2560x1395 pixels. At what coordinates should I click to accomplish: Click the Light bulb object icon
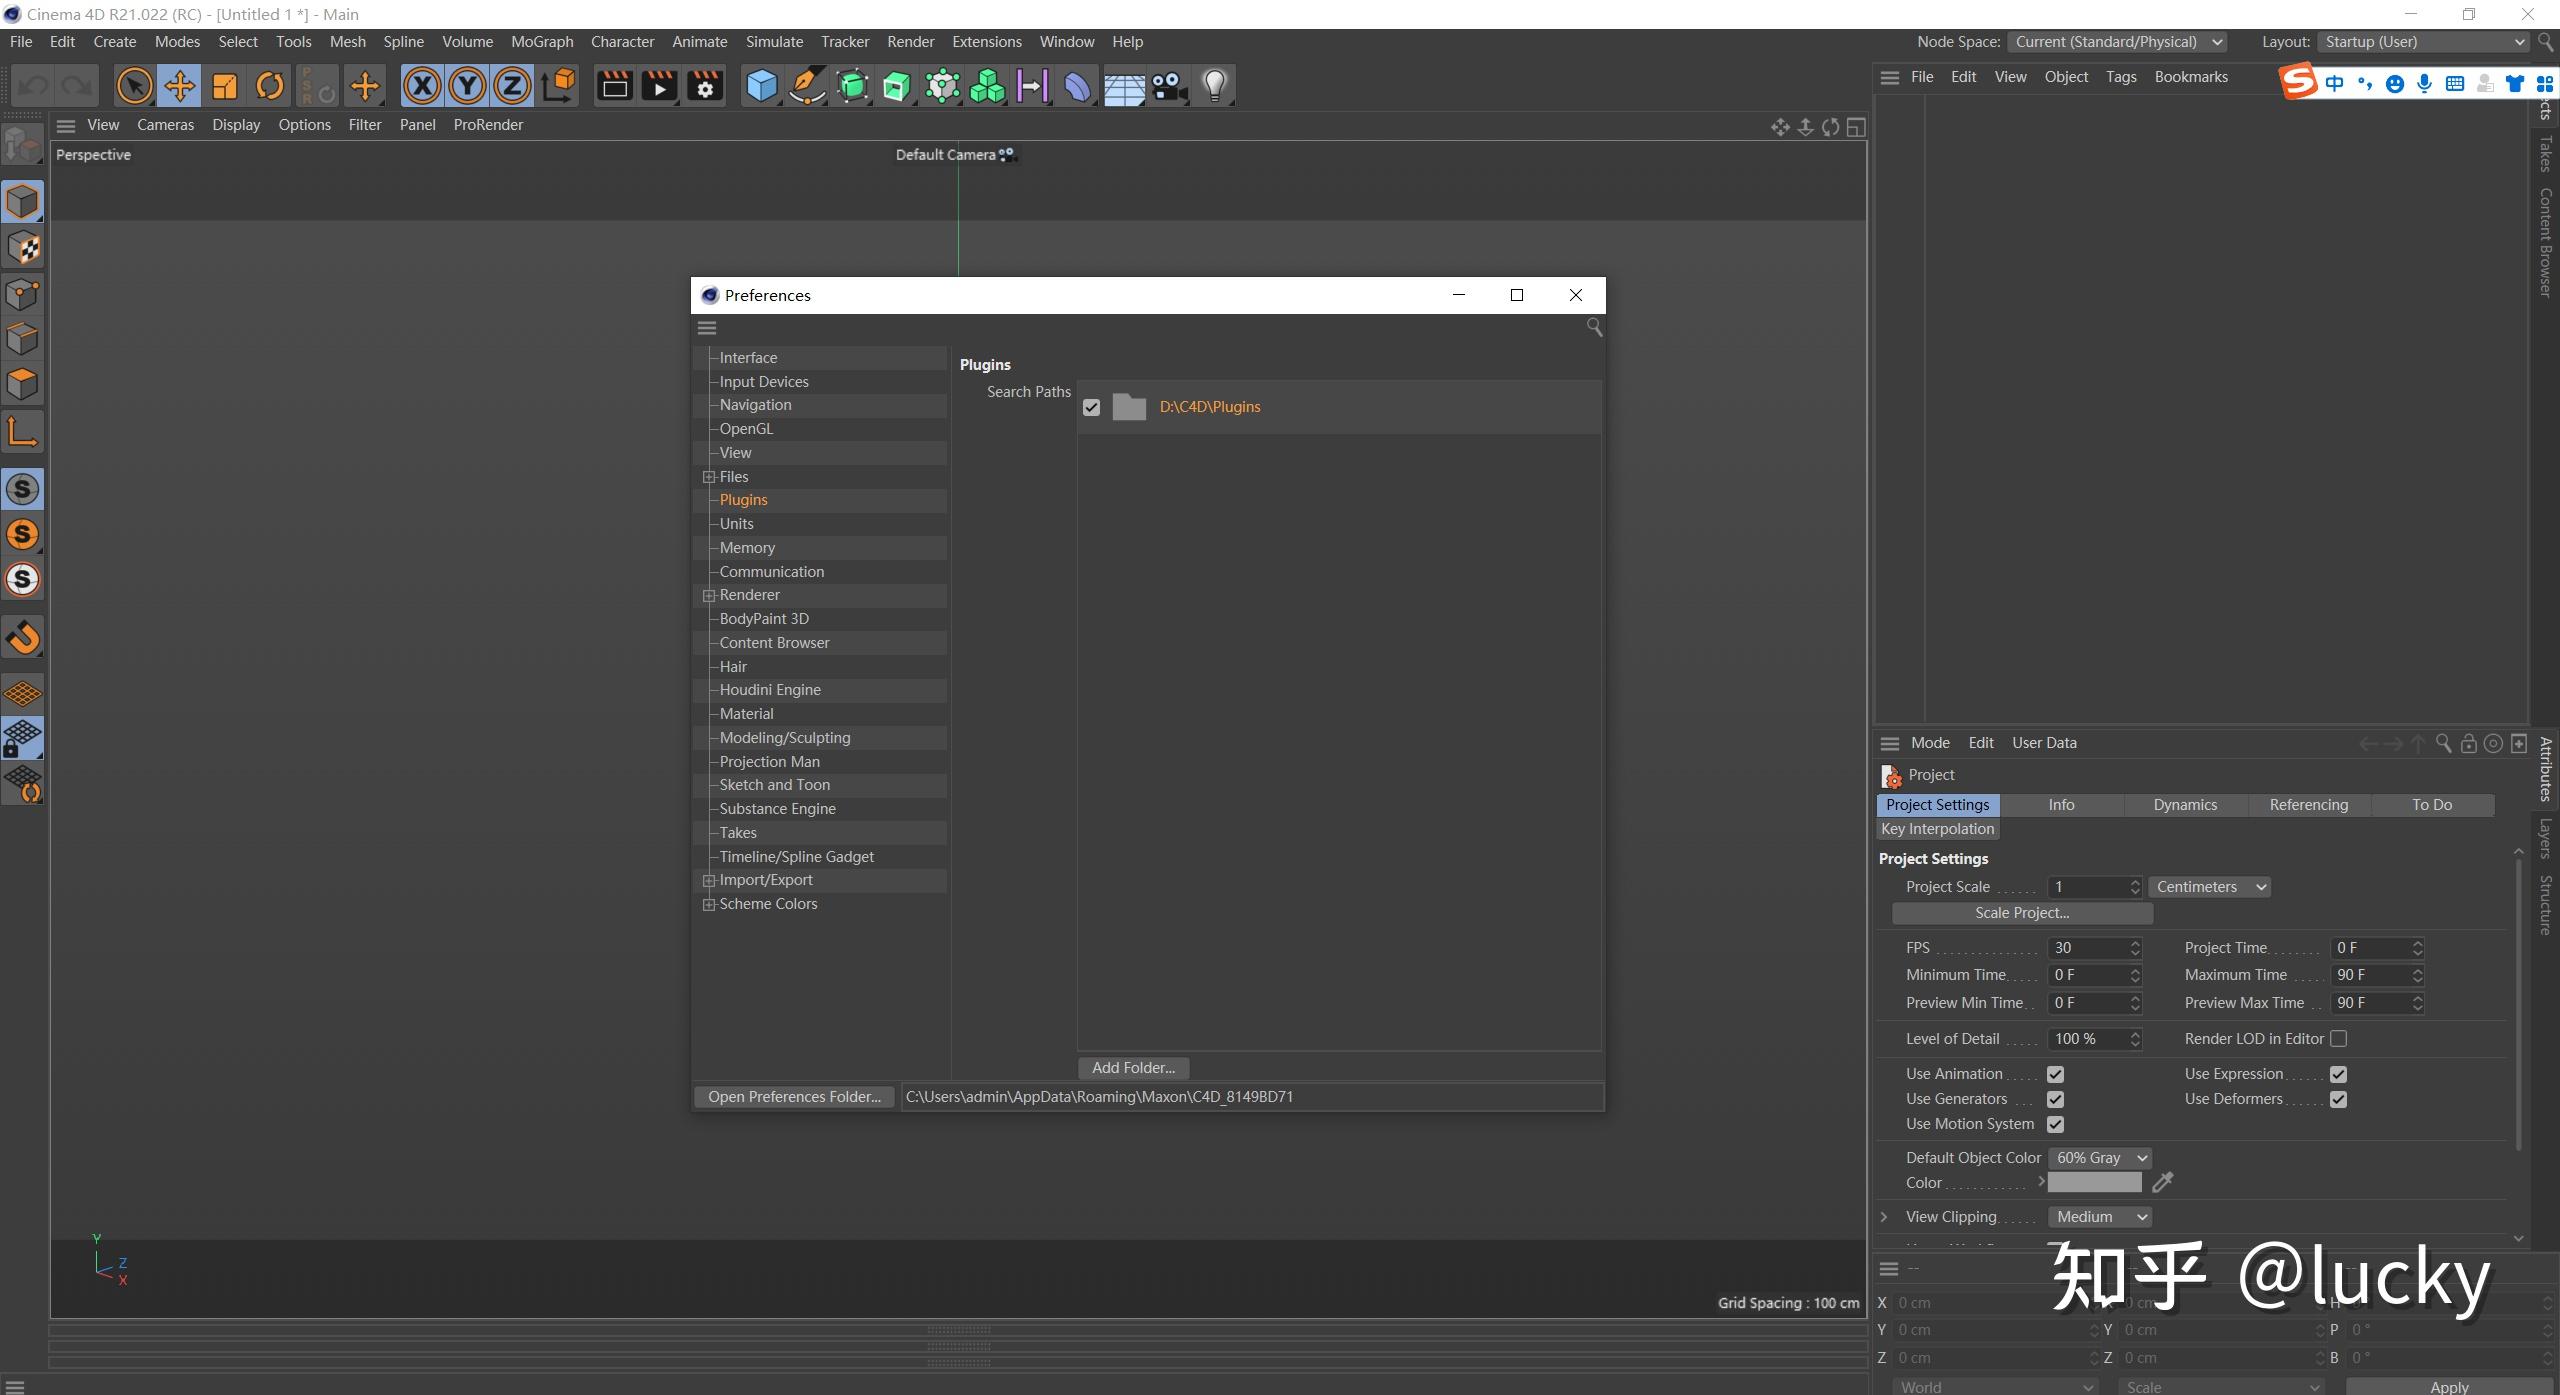point(1214,86)
